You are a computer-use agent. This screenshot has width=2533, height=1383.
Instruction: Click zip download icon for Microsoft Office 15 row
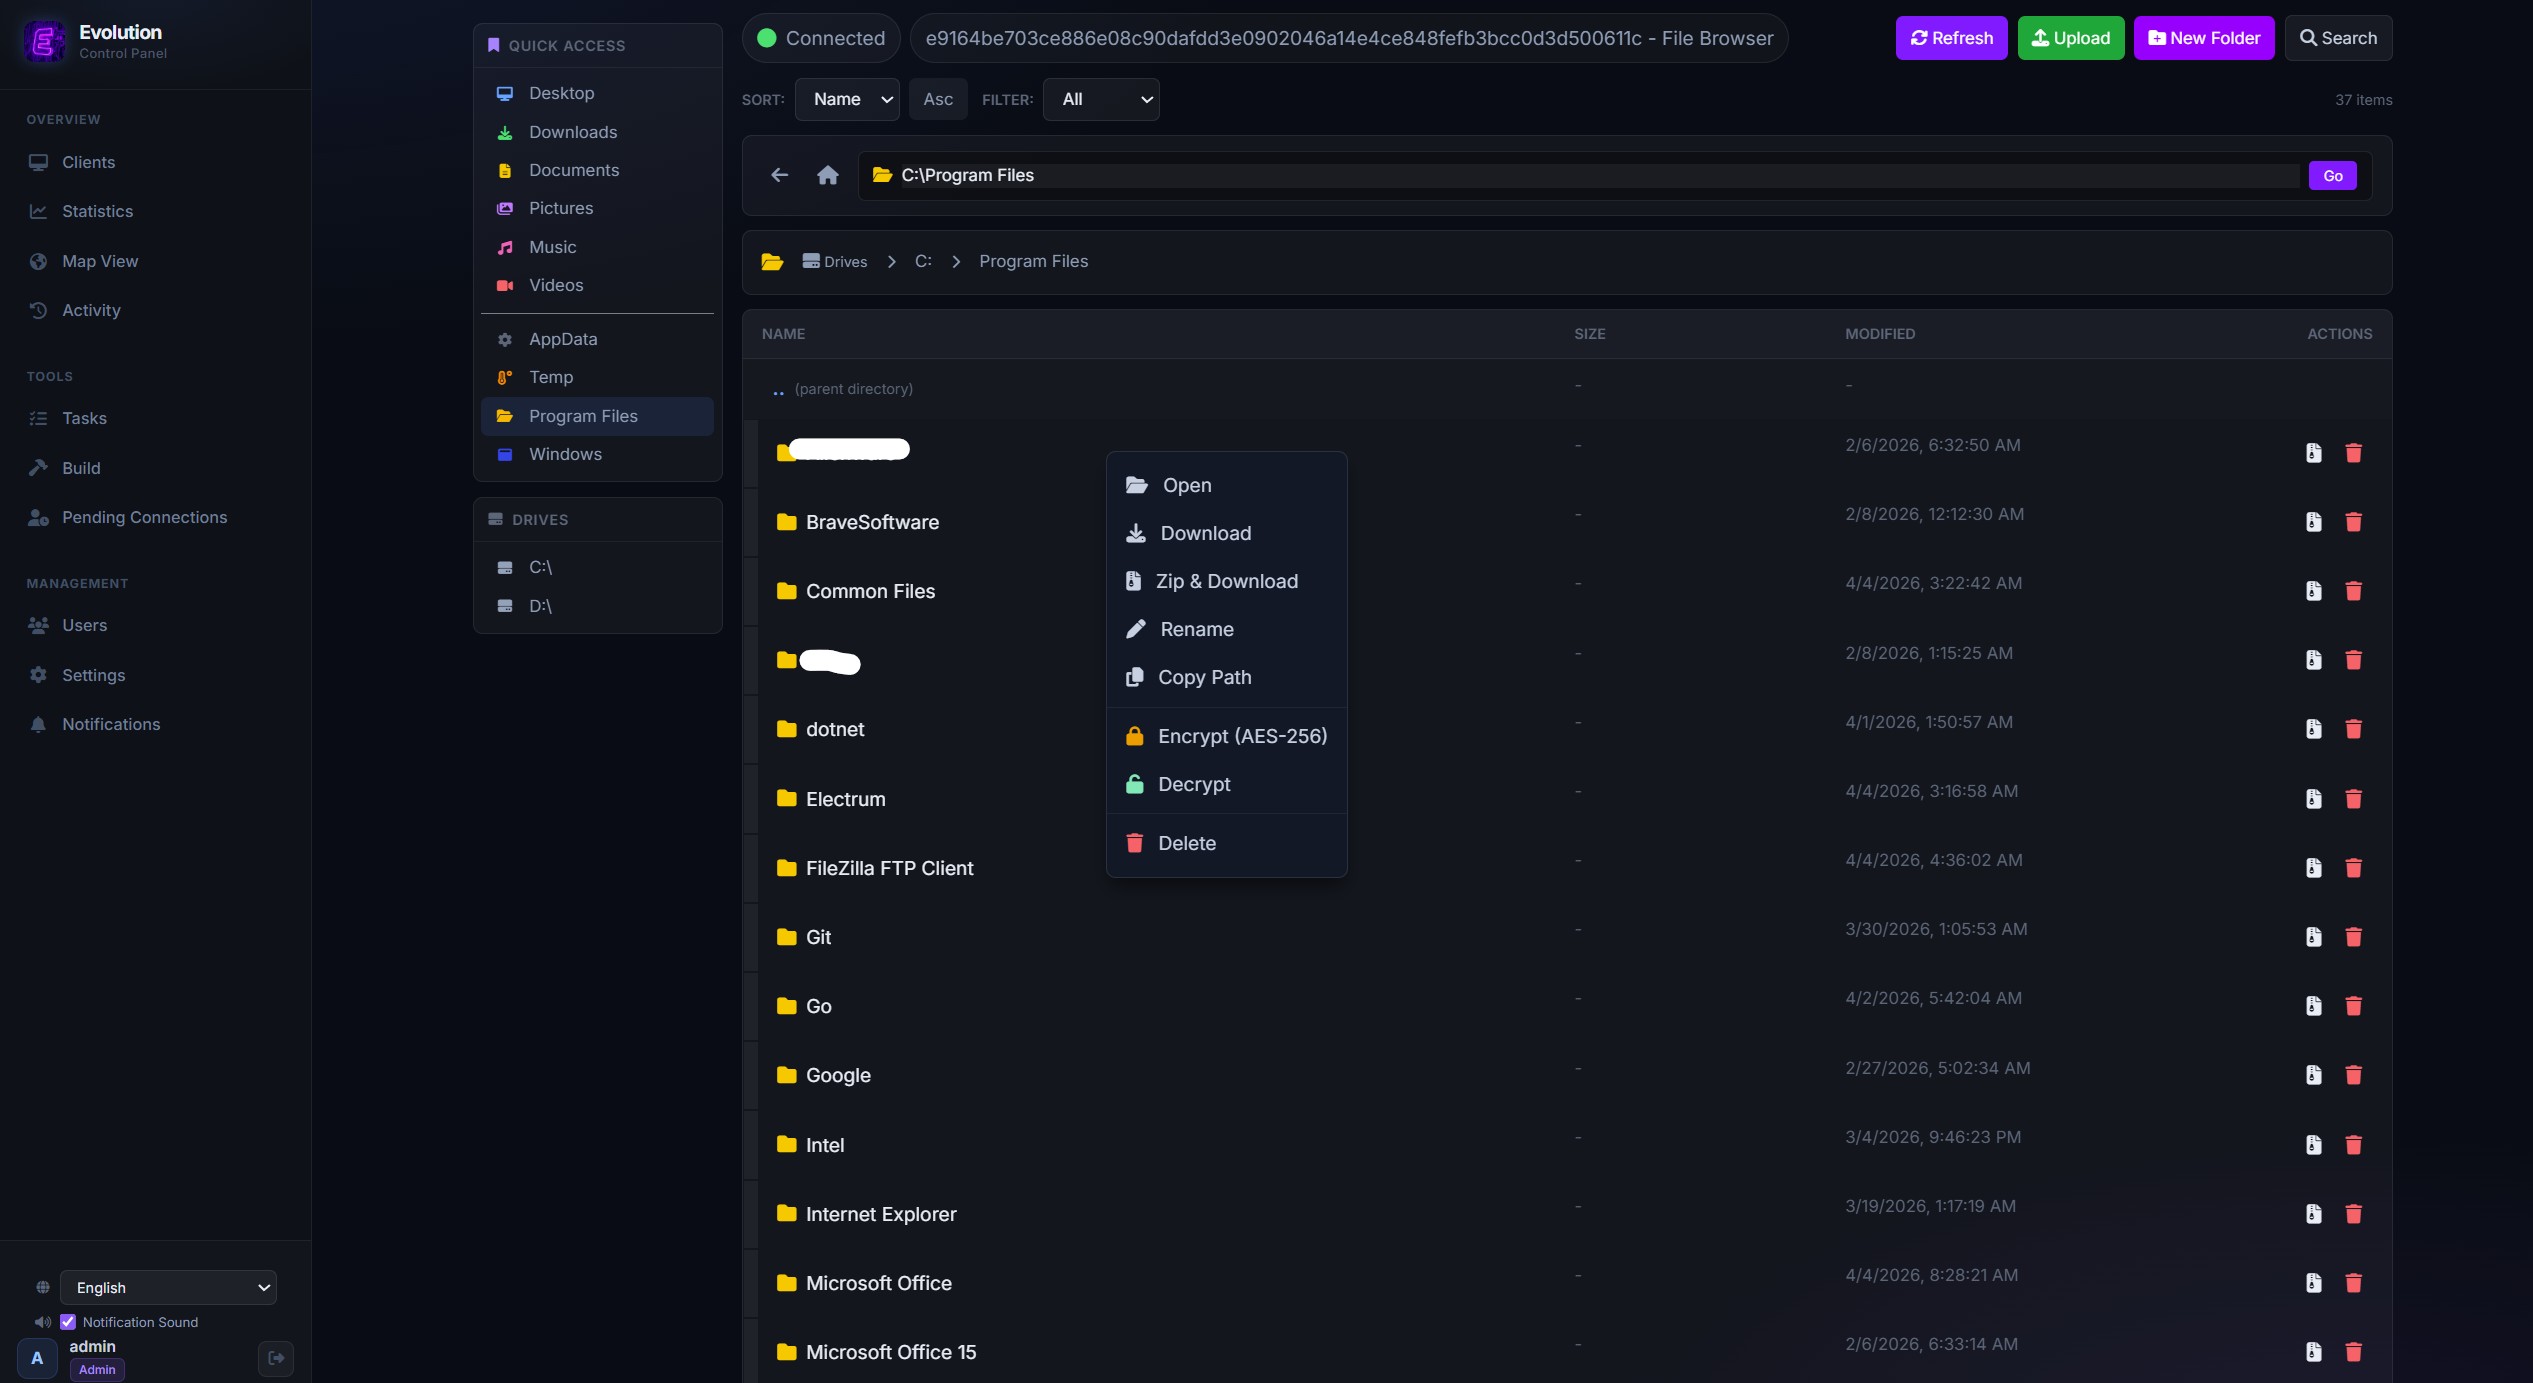[2313, 1352]
